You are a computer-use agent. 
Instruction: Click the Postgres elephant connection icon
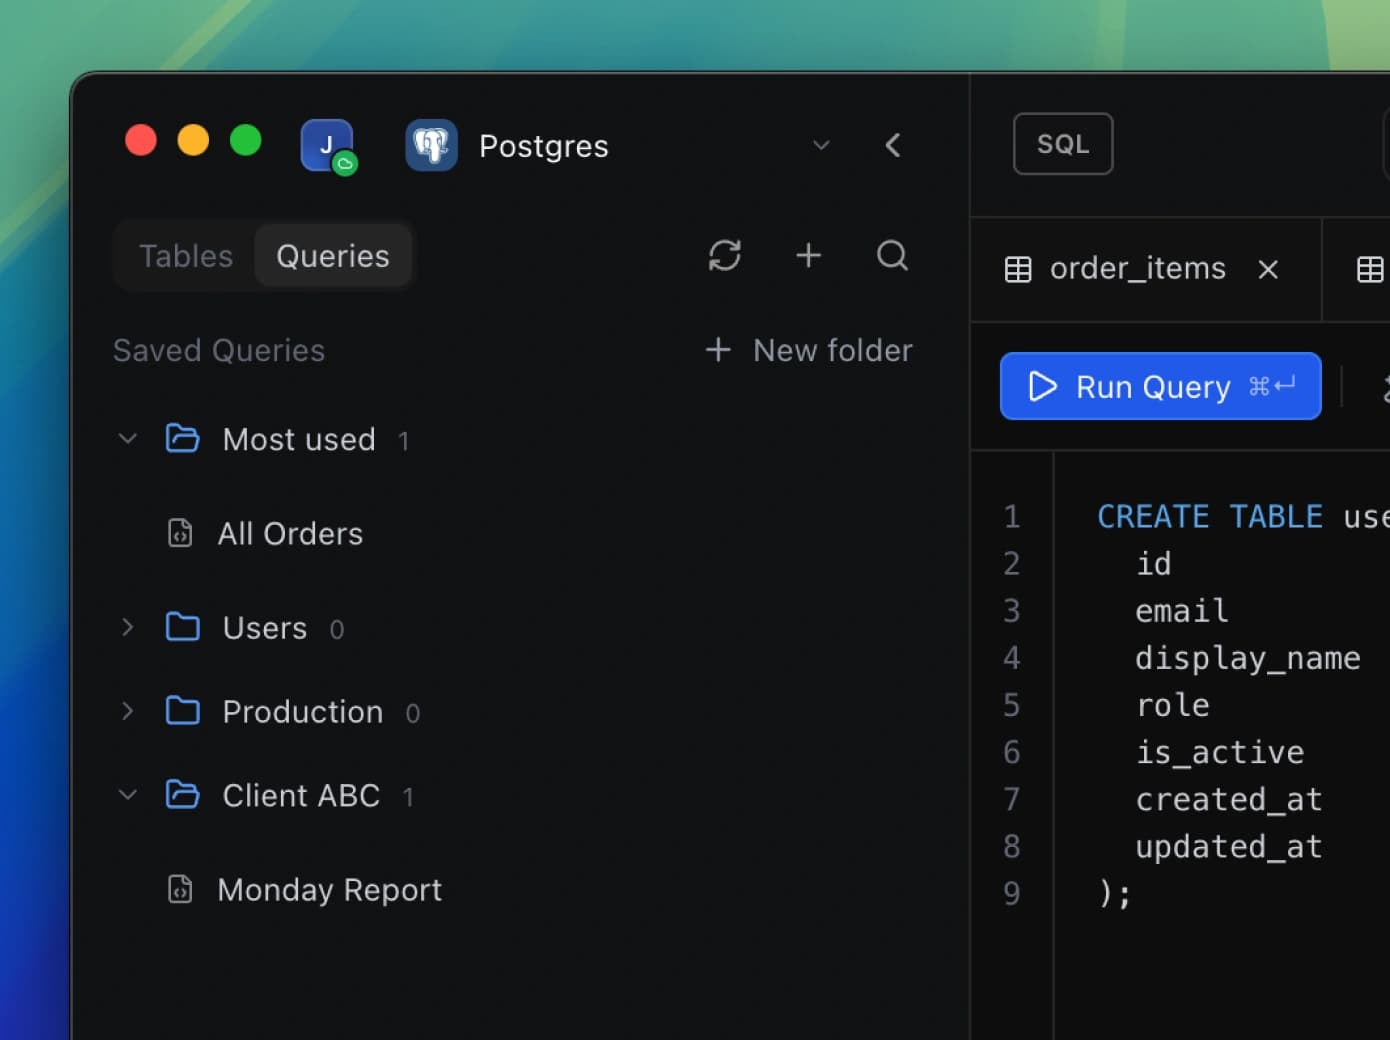(x=431, y=145)
